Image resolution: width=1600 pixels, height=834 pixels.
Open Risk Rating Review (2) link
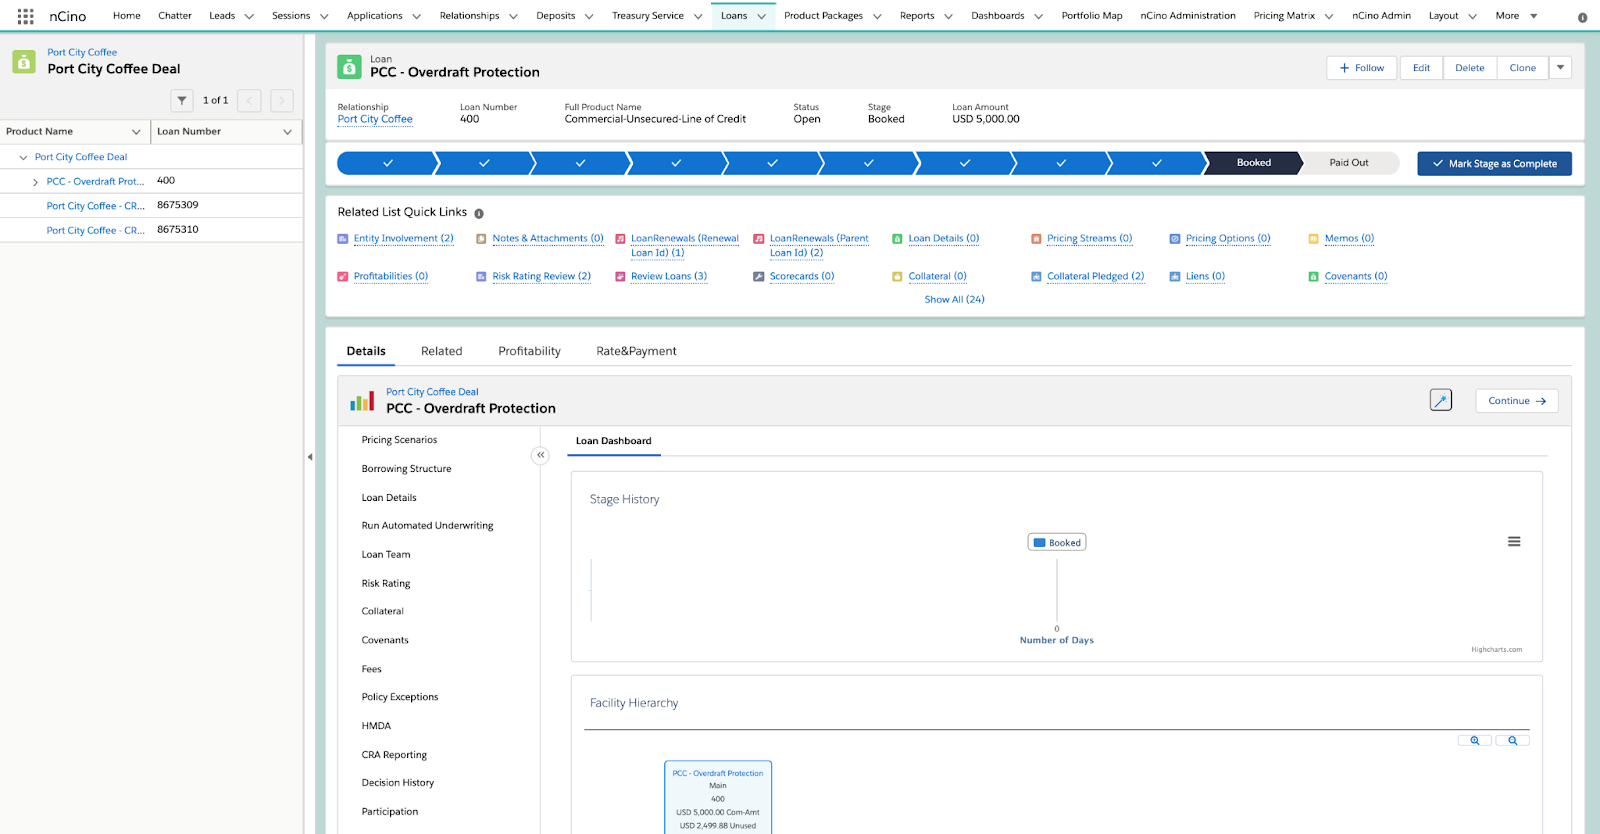coord(541,277)
